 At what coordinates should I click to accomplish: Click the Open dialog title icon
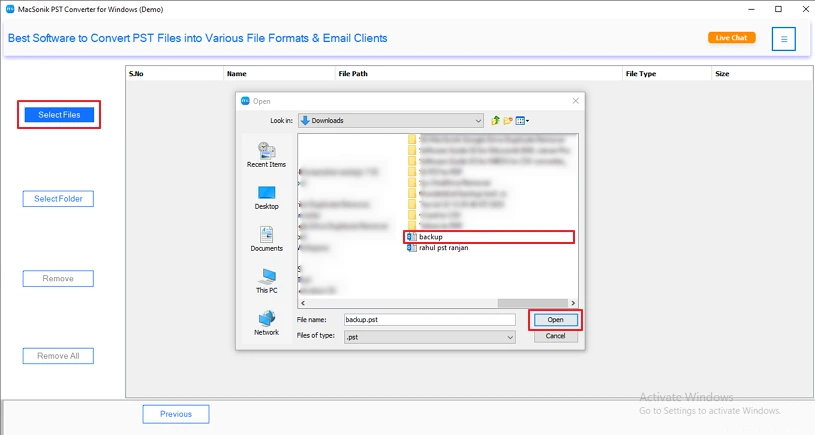pyautogui.click(x=245, y=101)
